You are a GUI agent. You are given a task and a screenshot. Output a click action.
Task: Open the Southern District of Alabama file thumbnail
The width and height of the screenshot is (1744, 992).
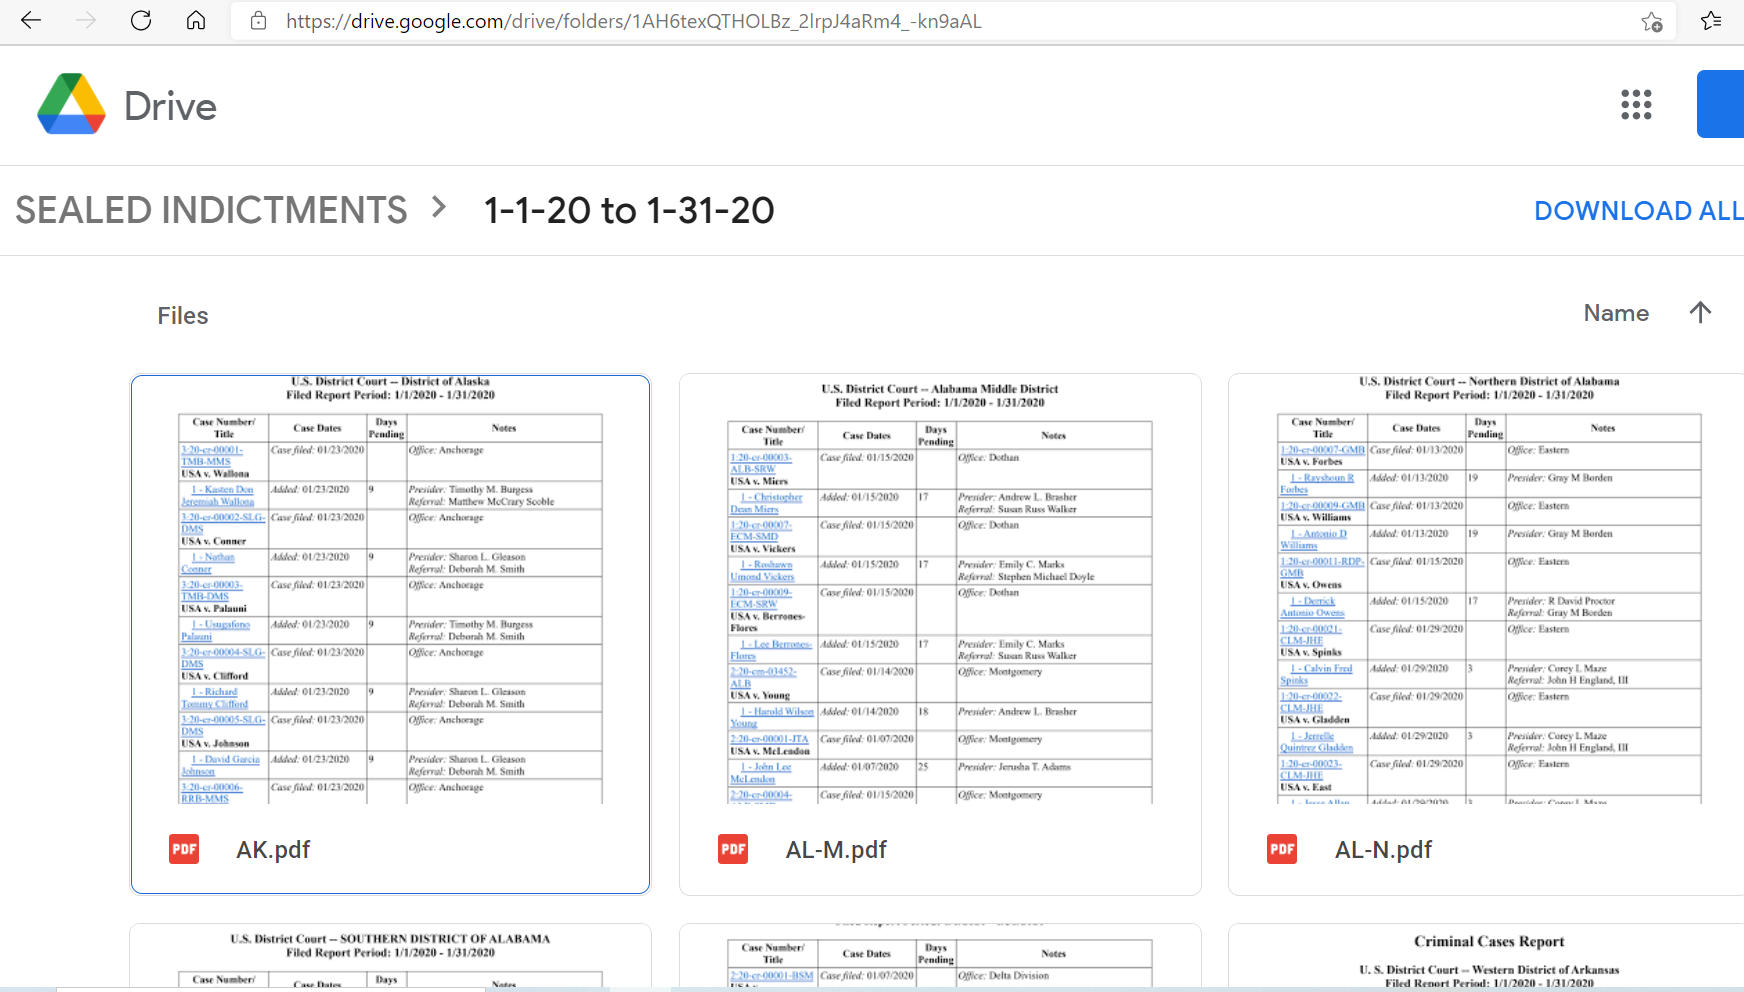(x=390, y=958)
